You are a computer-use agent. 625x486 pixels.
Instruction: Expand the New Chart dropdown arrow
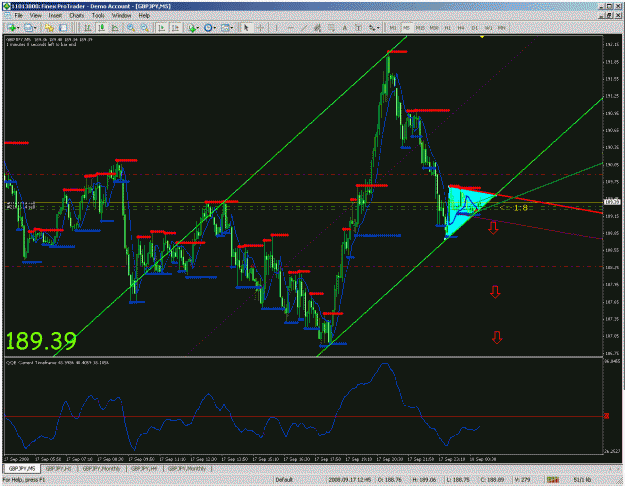[18, 28]
